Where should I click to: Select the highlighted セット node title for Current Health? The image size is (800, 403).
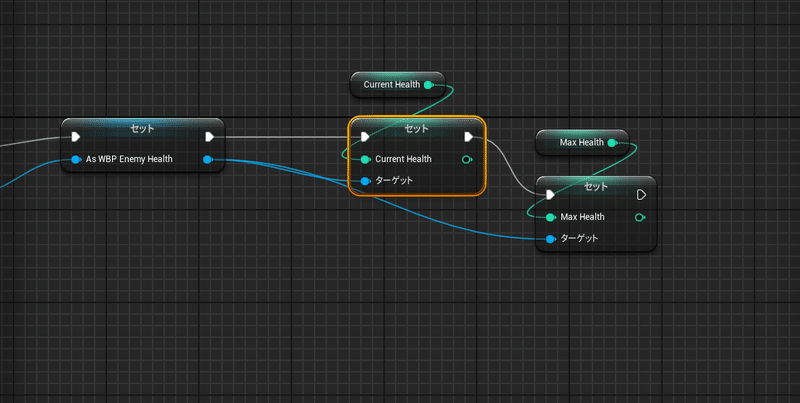coord(416,129)
